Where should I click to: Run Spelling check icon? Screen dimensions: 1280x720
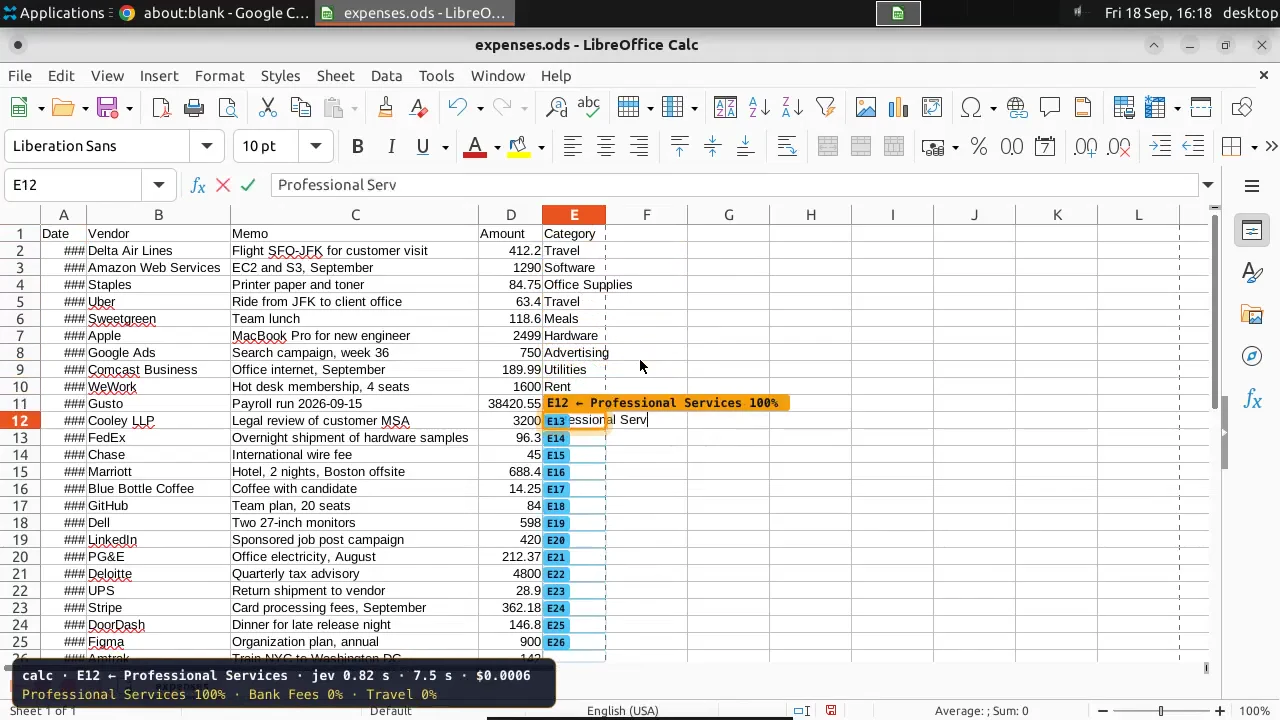[x=589, y=108]
